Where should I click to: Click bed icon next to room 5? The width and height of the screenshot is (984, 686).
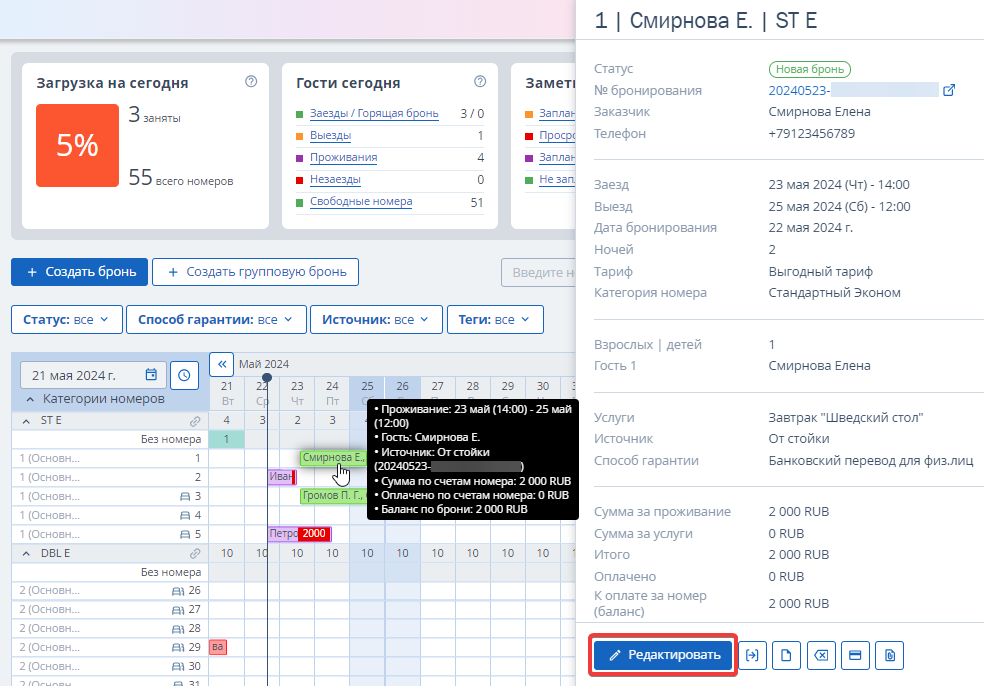point(185,535)
